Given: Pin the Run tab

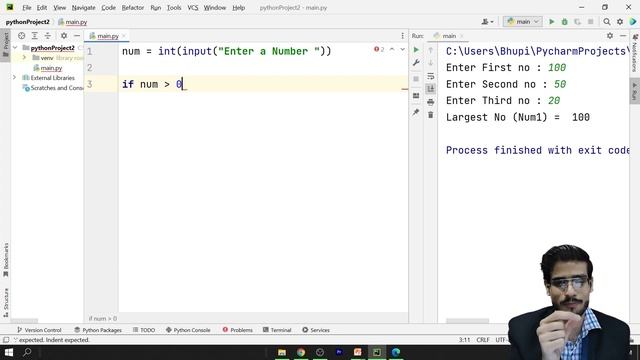Looking at the screenshot, I should 416,112.
